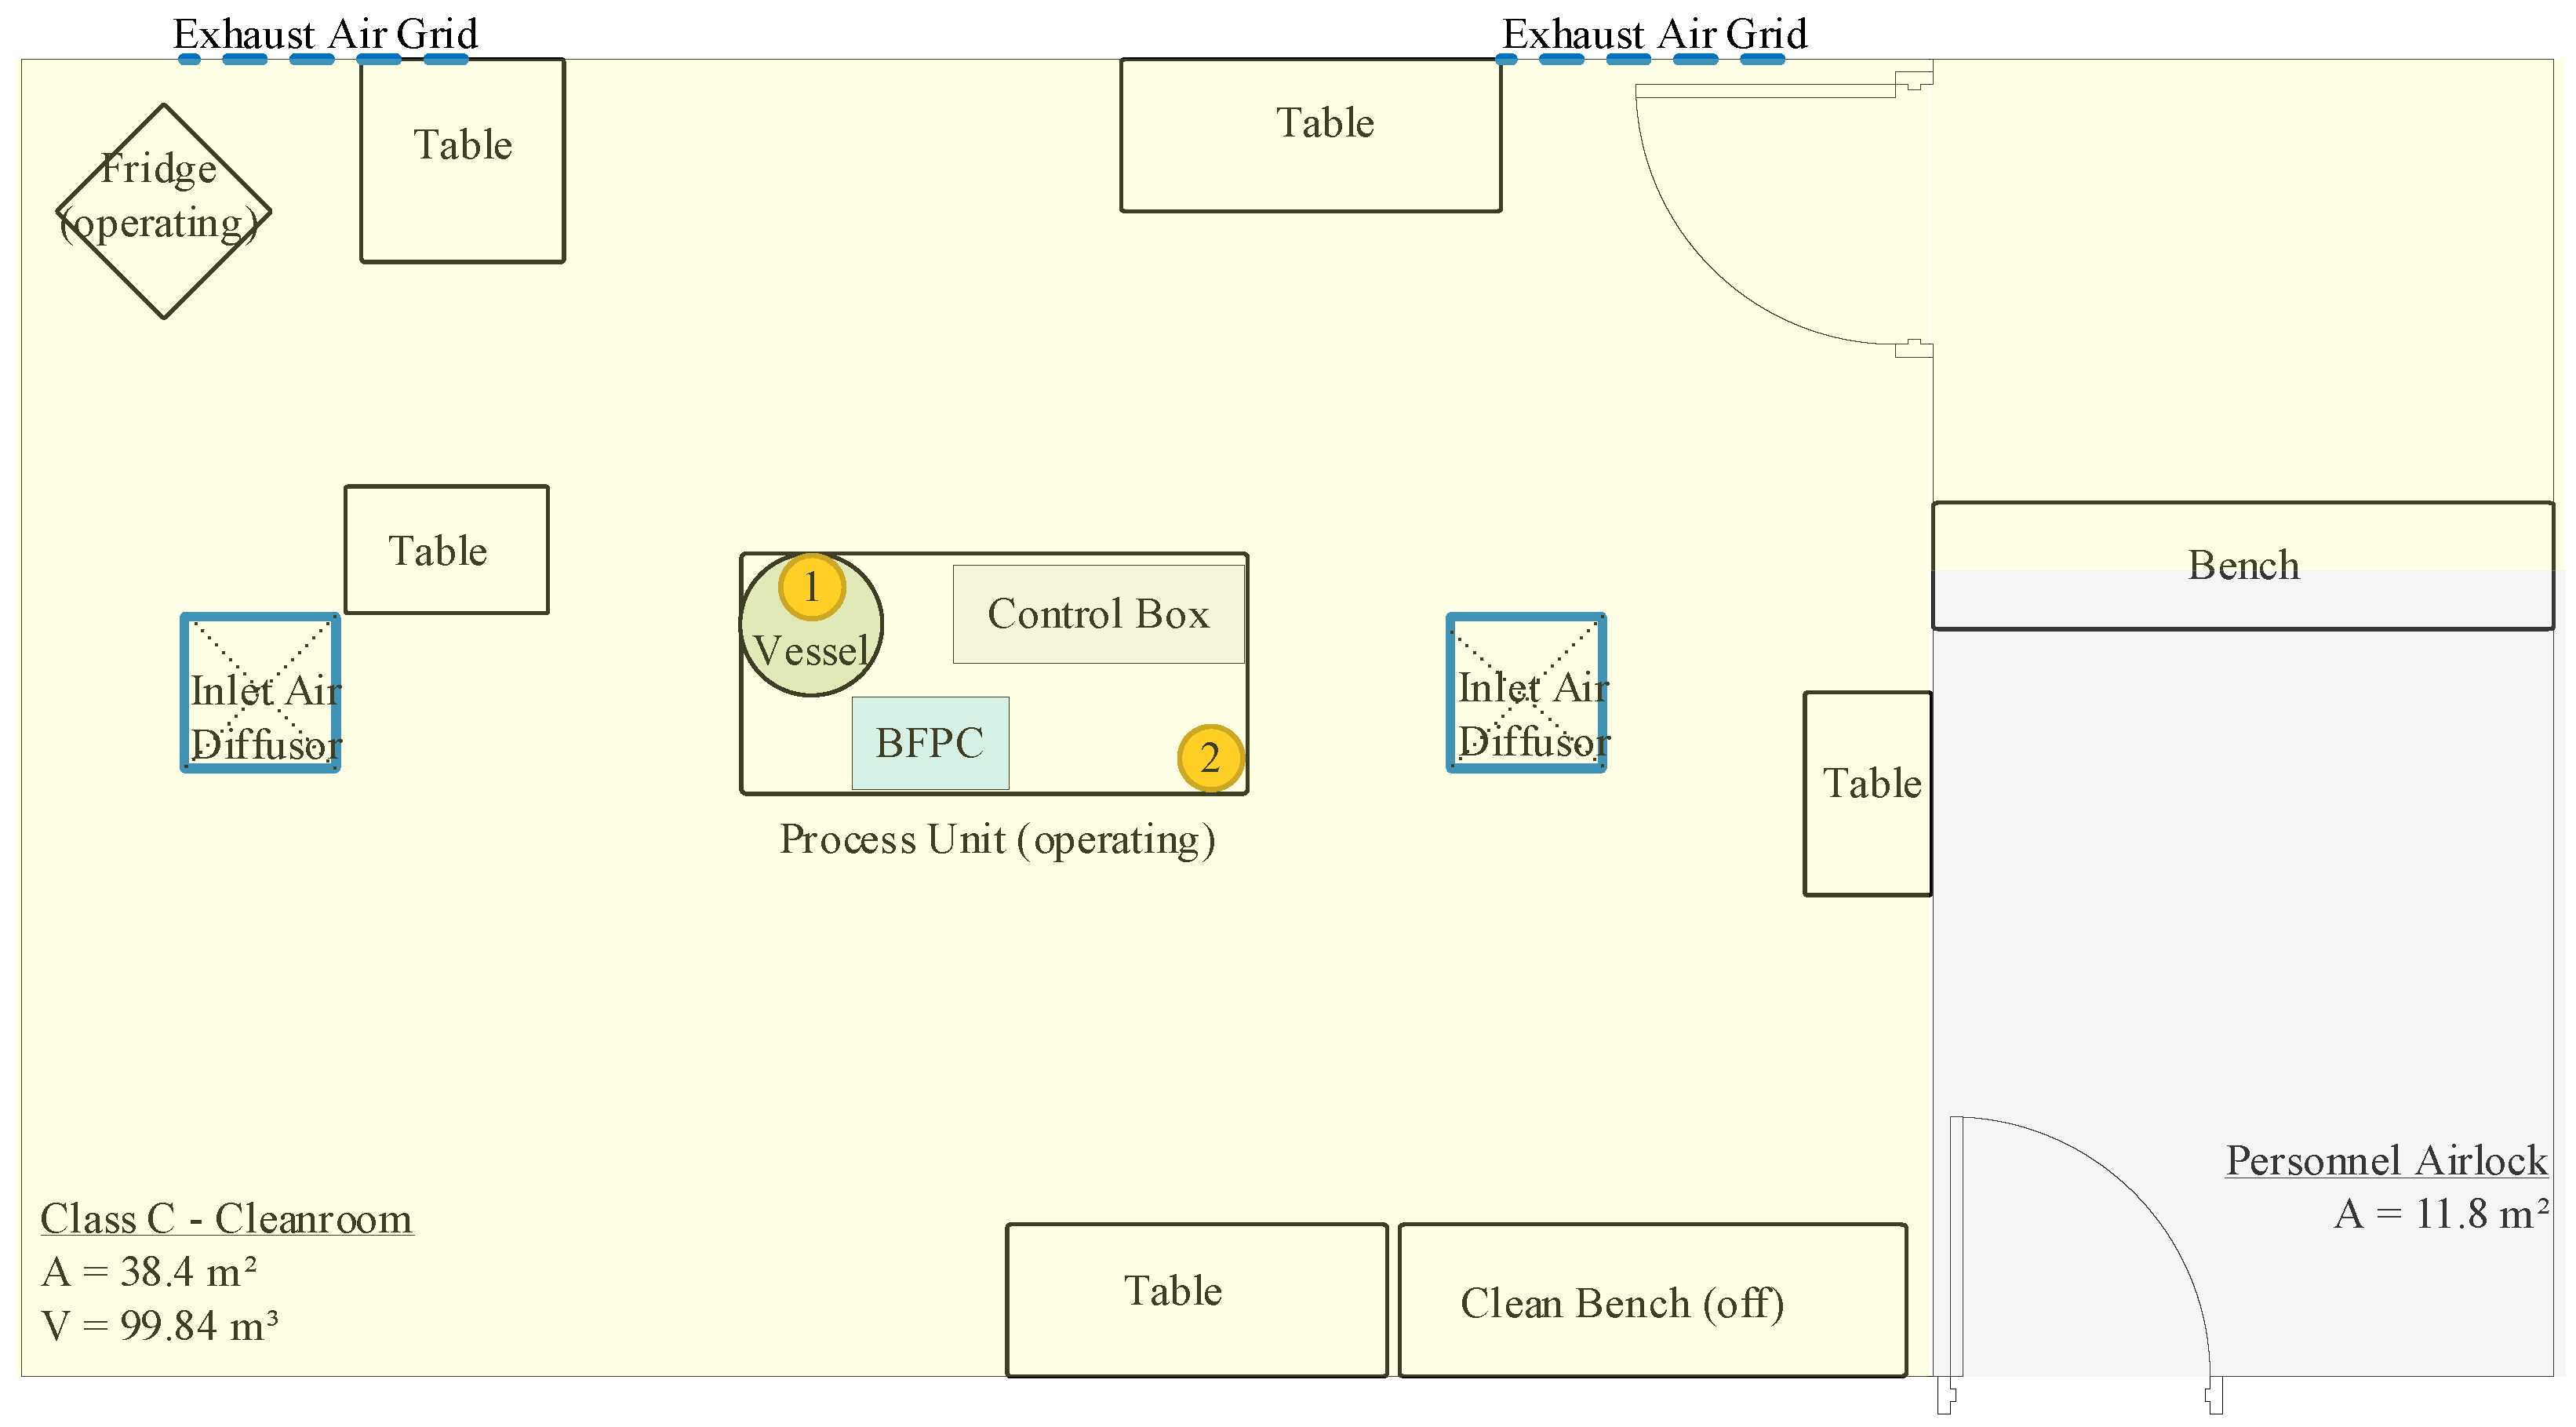Click yellow marker number 1

click(x=811, y=587)
